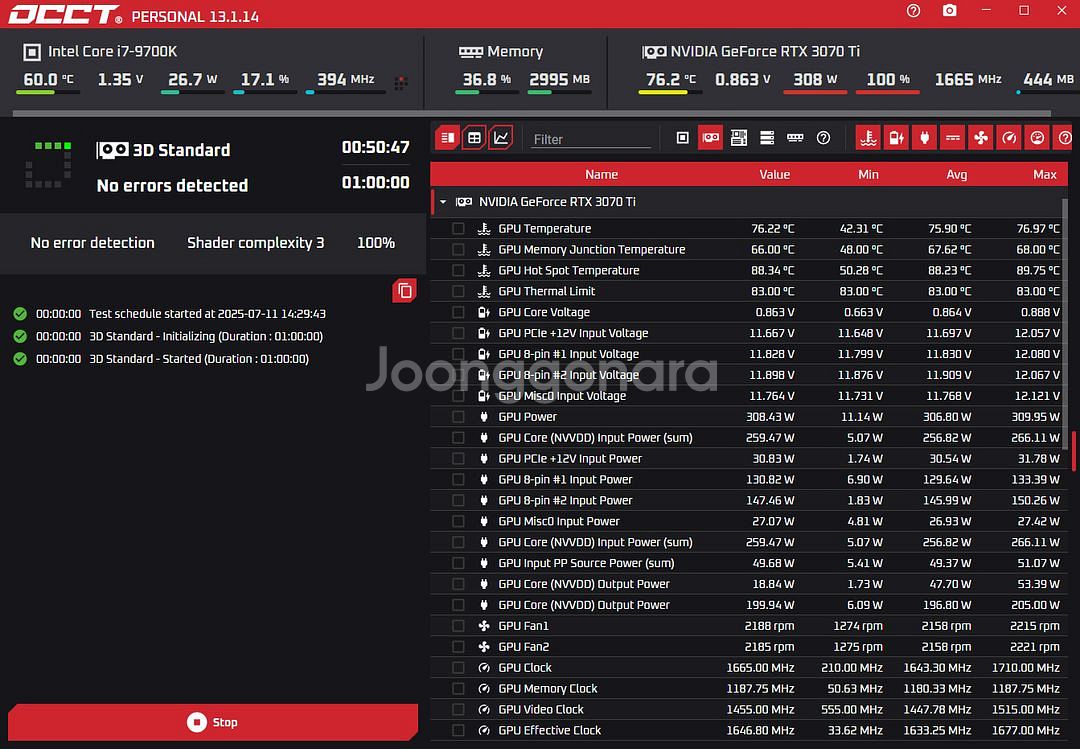Sort the table by Value column
Image resolution: width=1080 pixels, height=749 pixels.
(x=774, y=175)
